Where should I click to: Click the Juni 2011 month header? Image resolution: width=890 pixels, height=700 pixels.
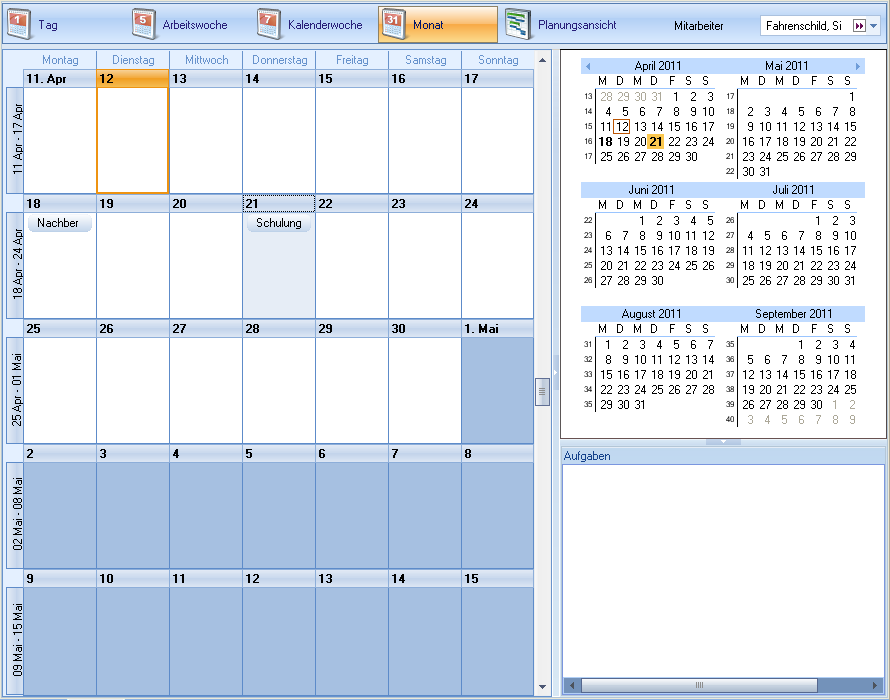tap(651, 190)
